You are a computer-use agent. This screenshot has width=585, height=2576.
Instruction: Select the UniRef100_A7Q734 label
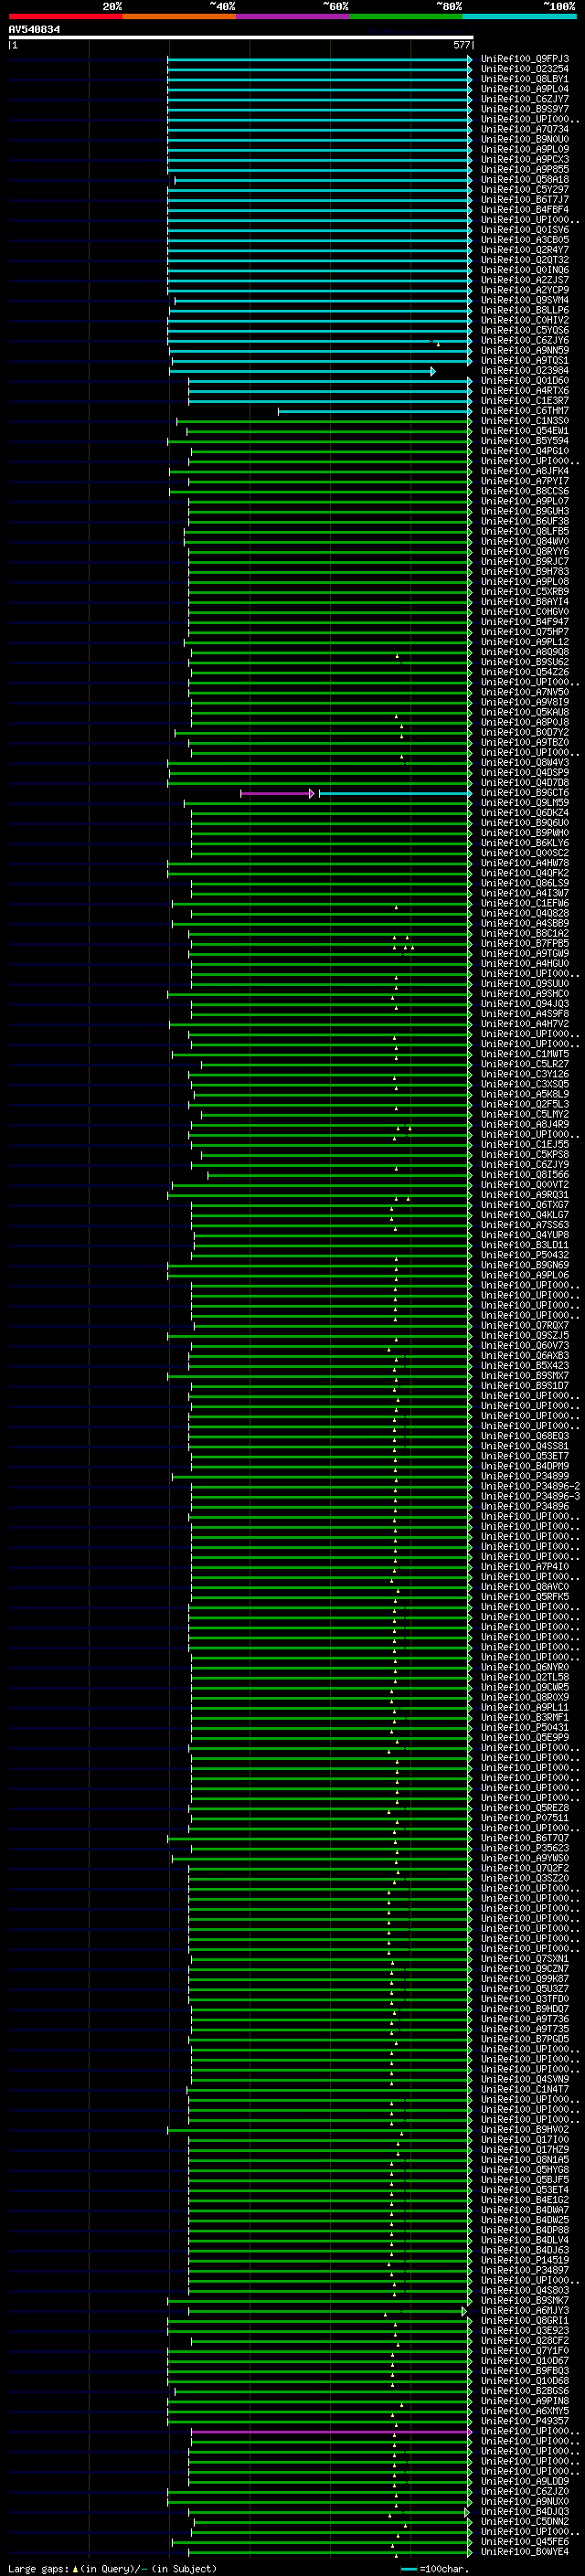(x=525, y=129)
